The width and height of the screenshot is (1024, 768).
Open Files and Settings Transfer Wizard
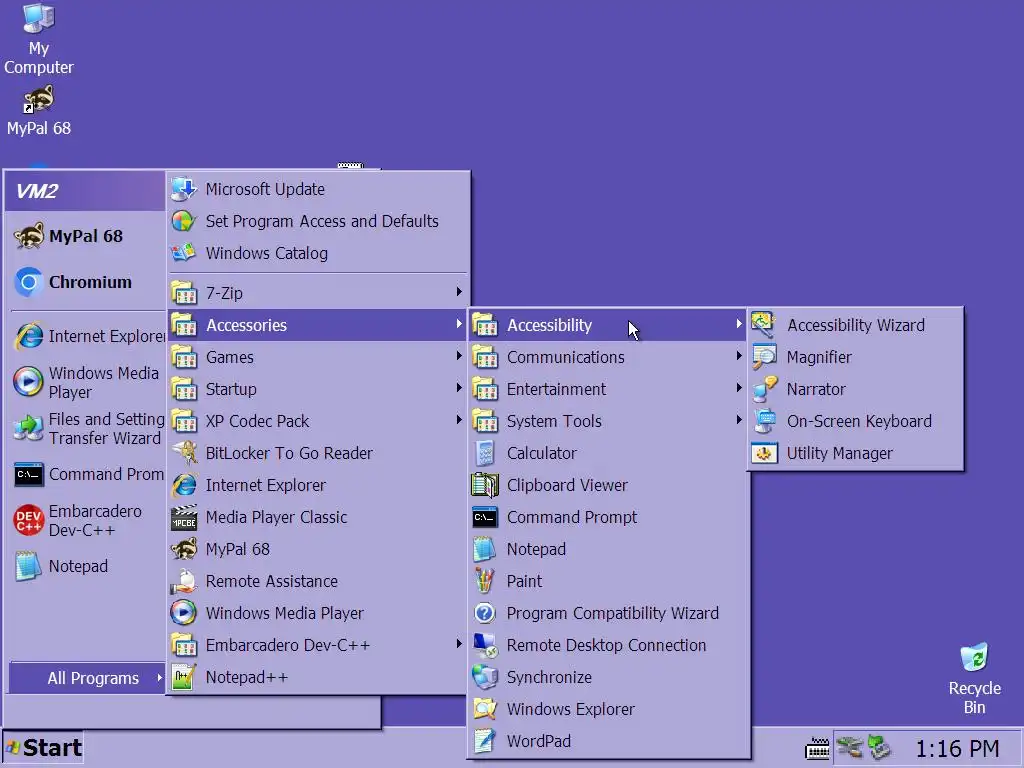[x=87, y=428]
